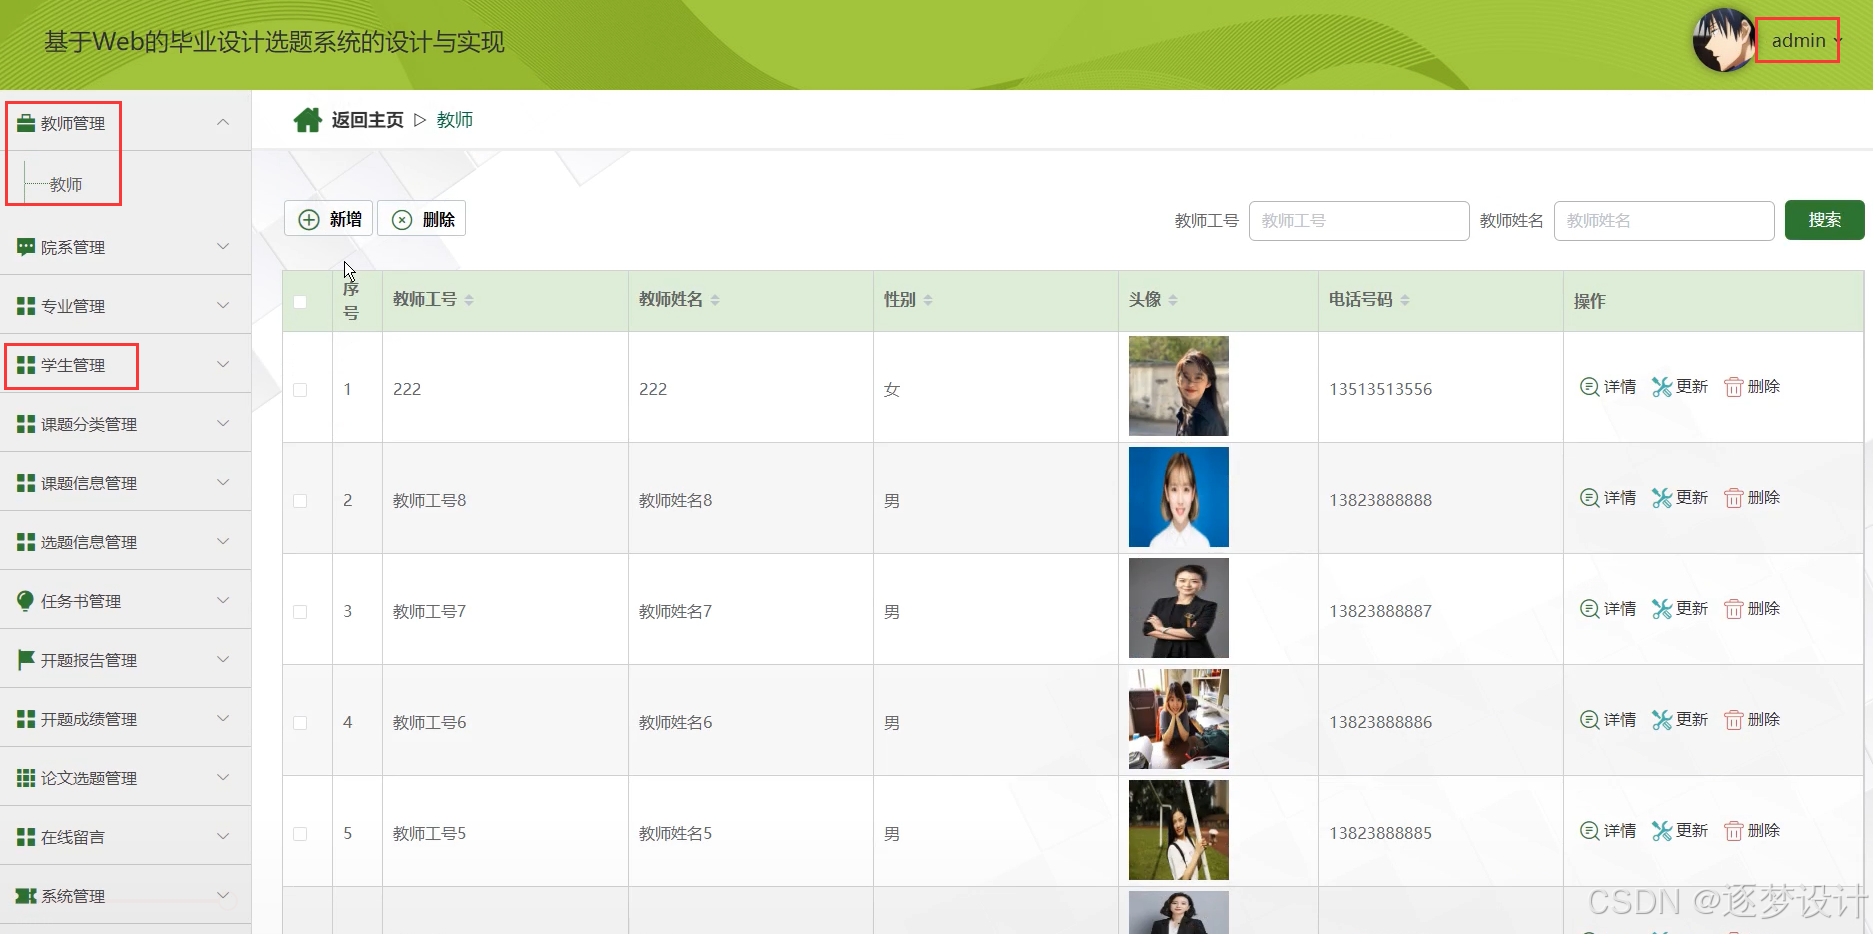Open the 系统管理 menu
The width and height of the screenshot is (1873, 934).
pos(125,895)
